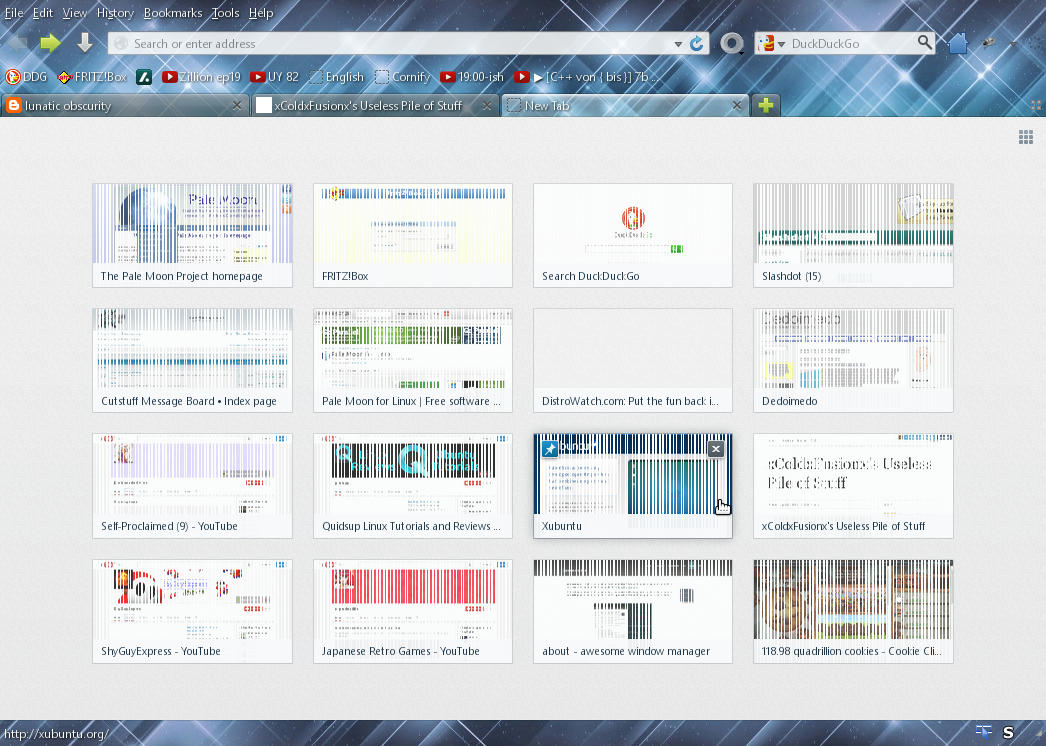Close the xColdxFusionx's tab
The image size is (1046, 746).
[x=487, y=105]
